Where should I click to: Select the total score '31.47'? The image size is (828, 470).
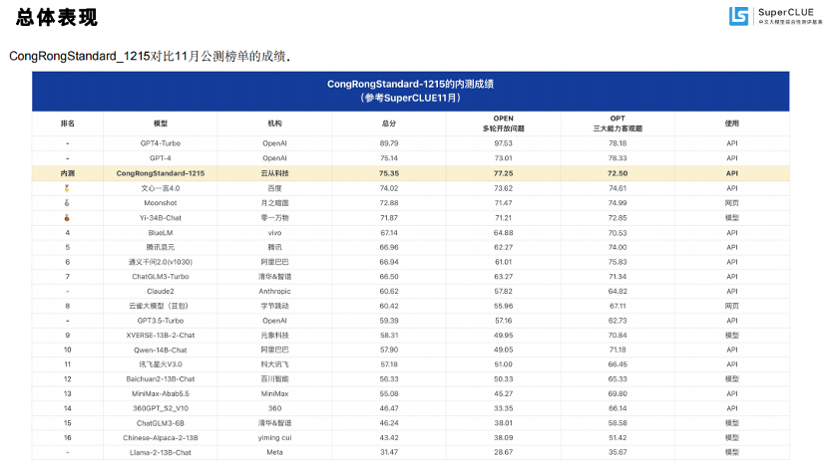pyautogui.click(x=389, y=453)
